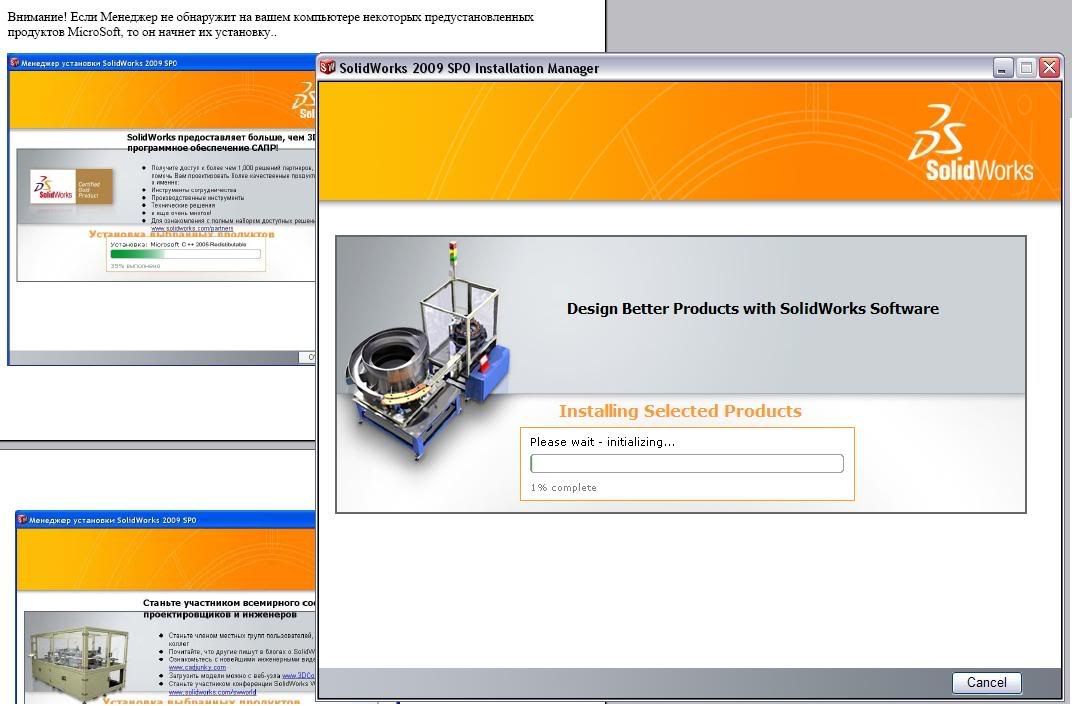Screen dimensions: 1072x706
Task: Click the 'SolidWorks 2009 SP0 Installation Manager' title bar
Action: (x=650, y=68)
